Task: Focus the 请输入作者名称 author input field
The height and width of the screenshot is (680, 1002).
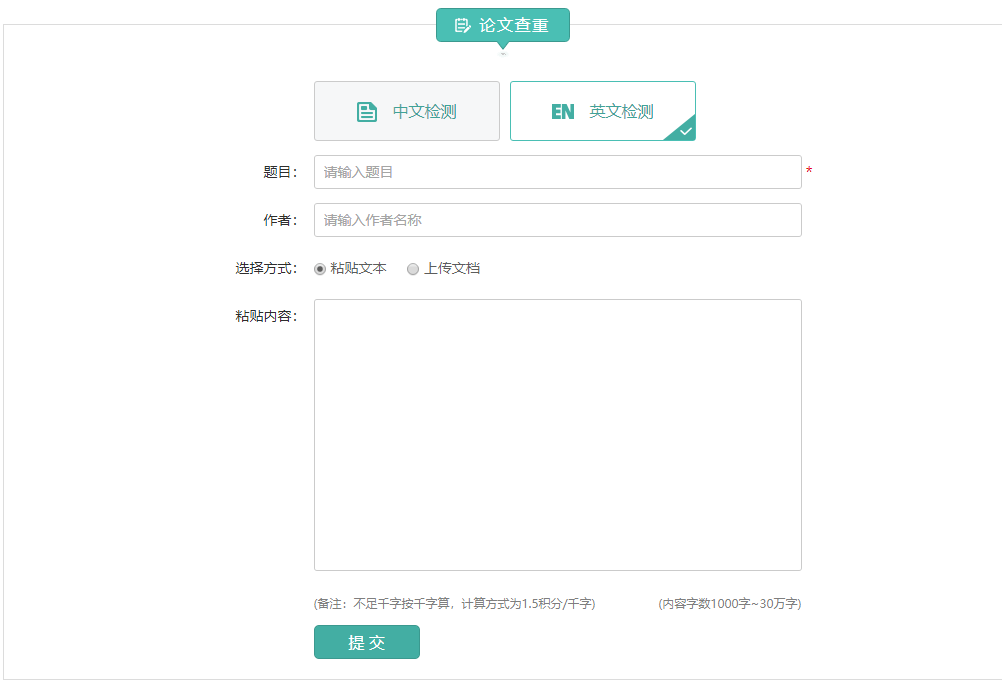Action: [557, 220]
